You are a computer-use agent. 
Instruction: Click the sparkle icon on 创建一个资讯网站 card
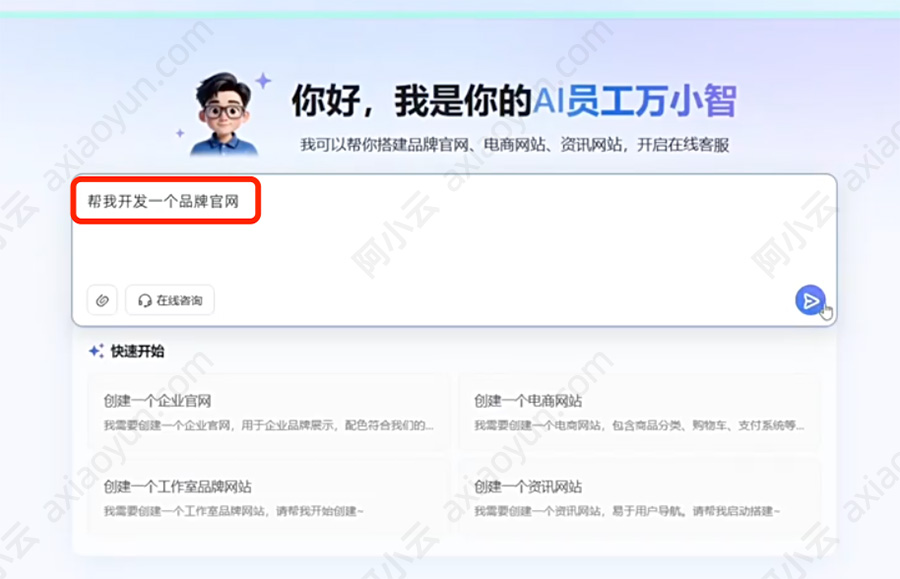pos(481,487)
